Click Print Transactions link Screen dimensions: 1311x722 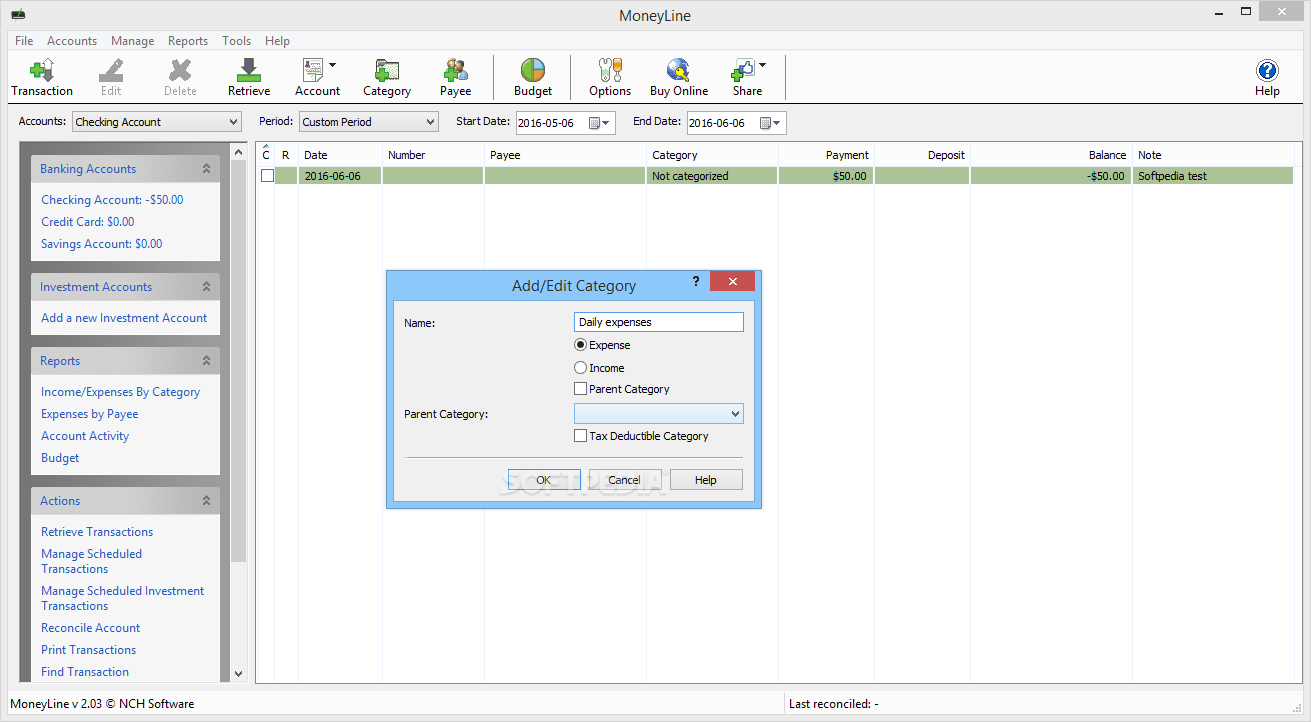[88, 650]
